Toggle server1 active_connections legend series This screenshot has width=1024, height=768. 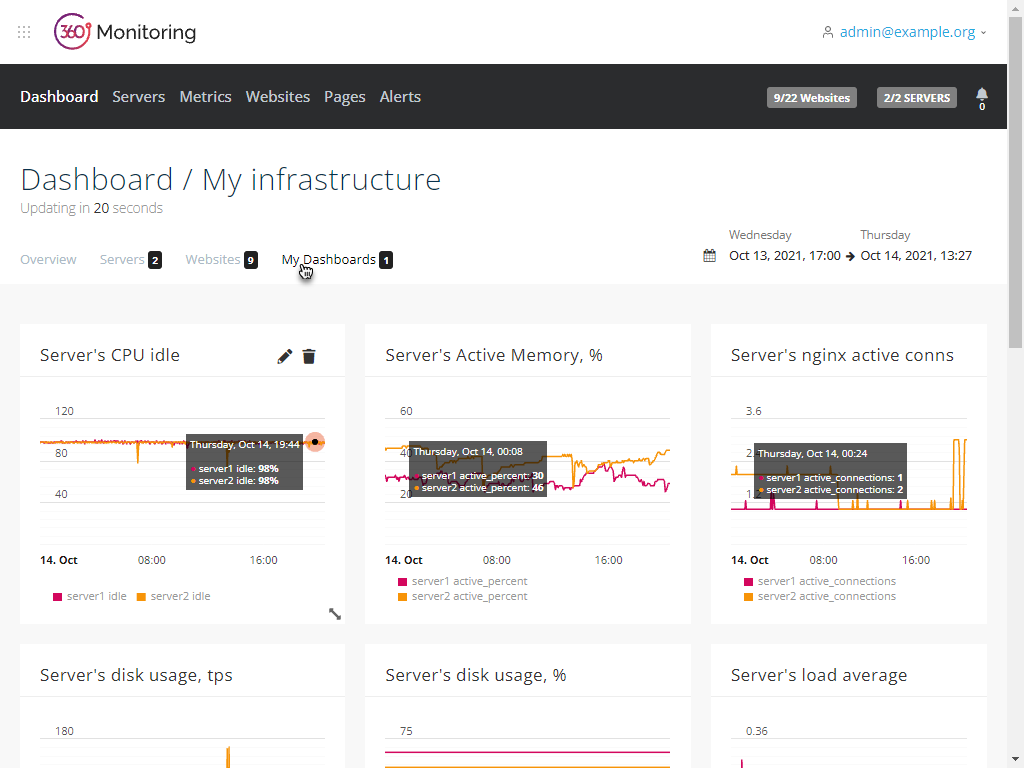coord(818,581)
